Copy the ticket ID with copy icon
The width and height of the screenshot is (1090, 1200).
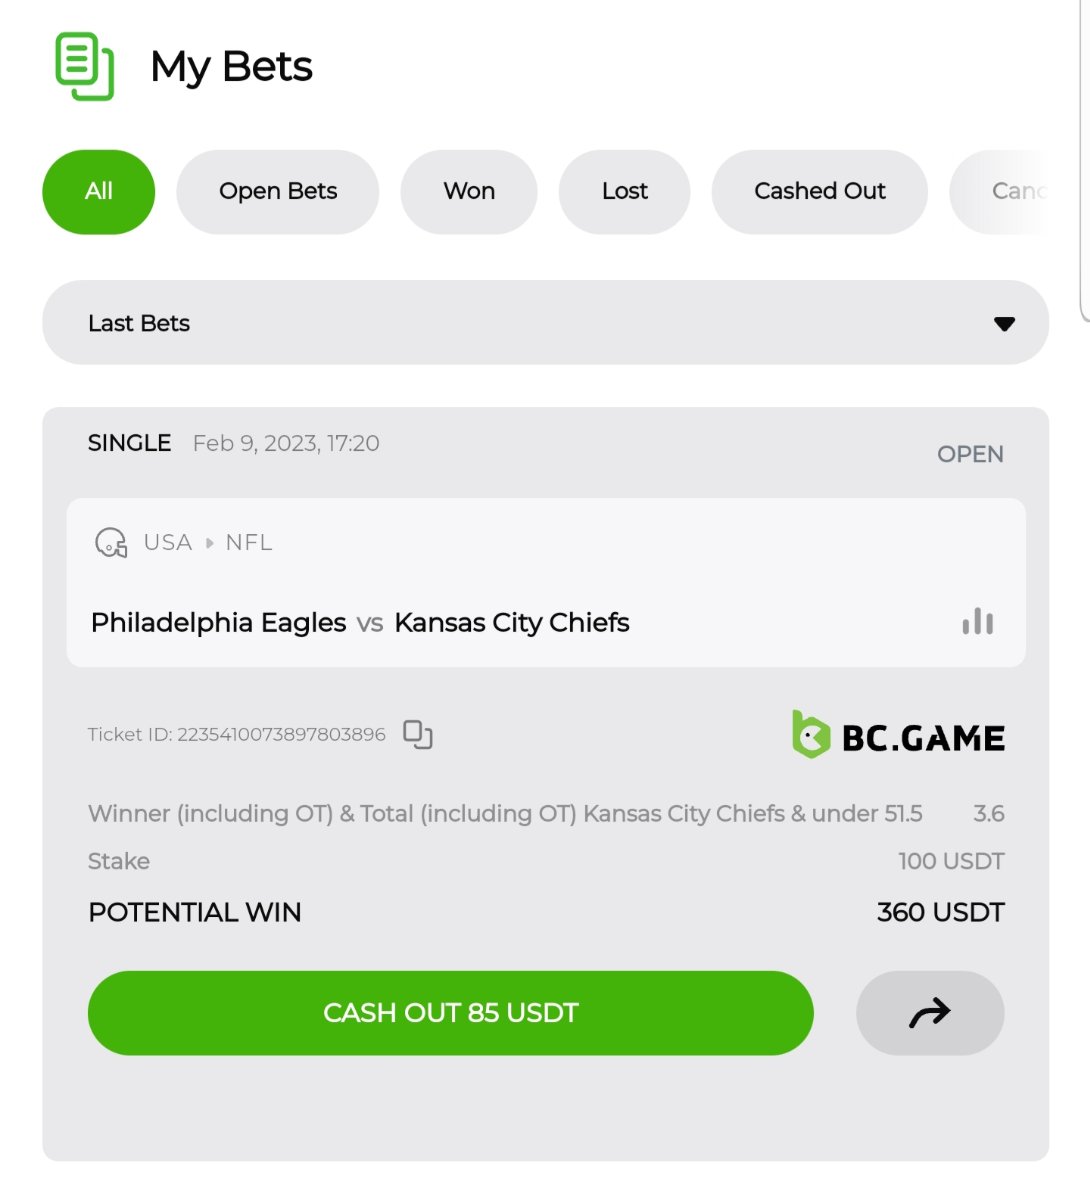click(x=417, y=734)
